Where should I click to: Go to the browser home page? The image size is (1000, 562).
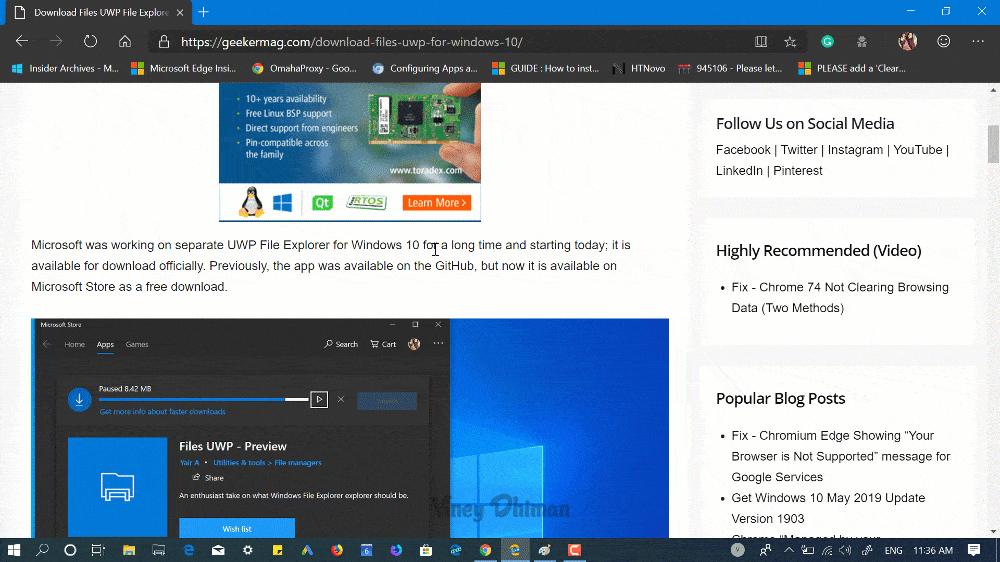[125, 41]
